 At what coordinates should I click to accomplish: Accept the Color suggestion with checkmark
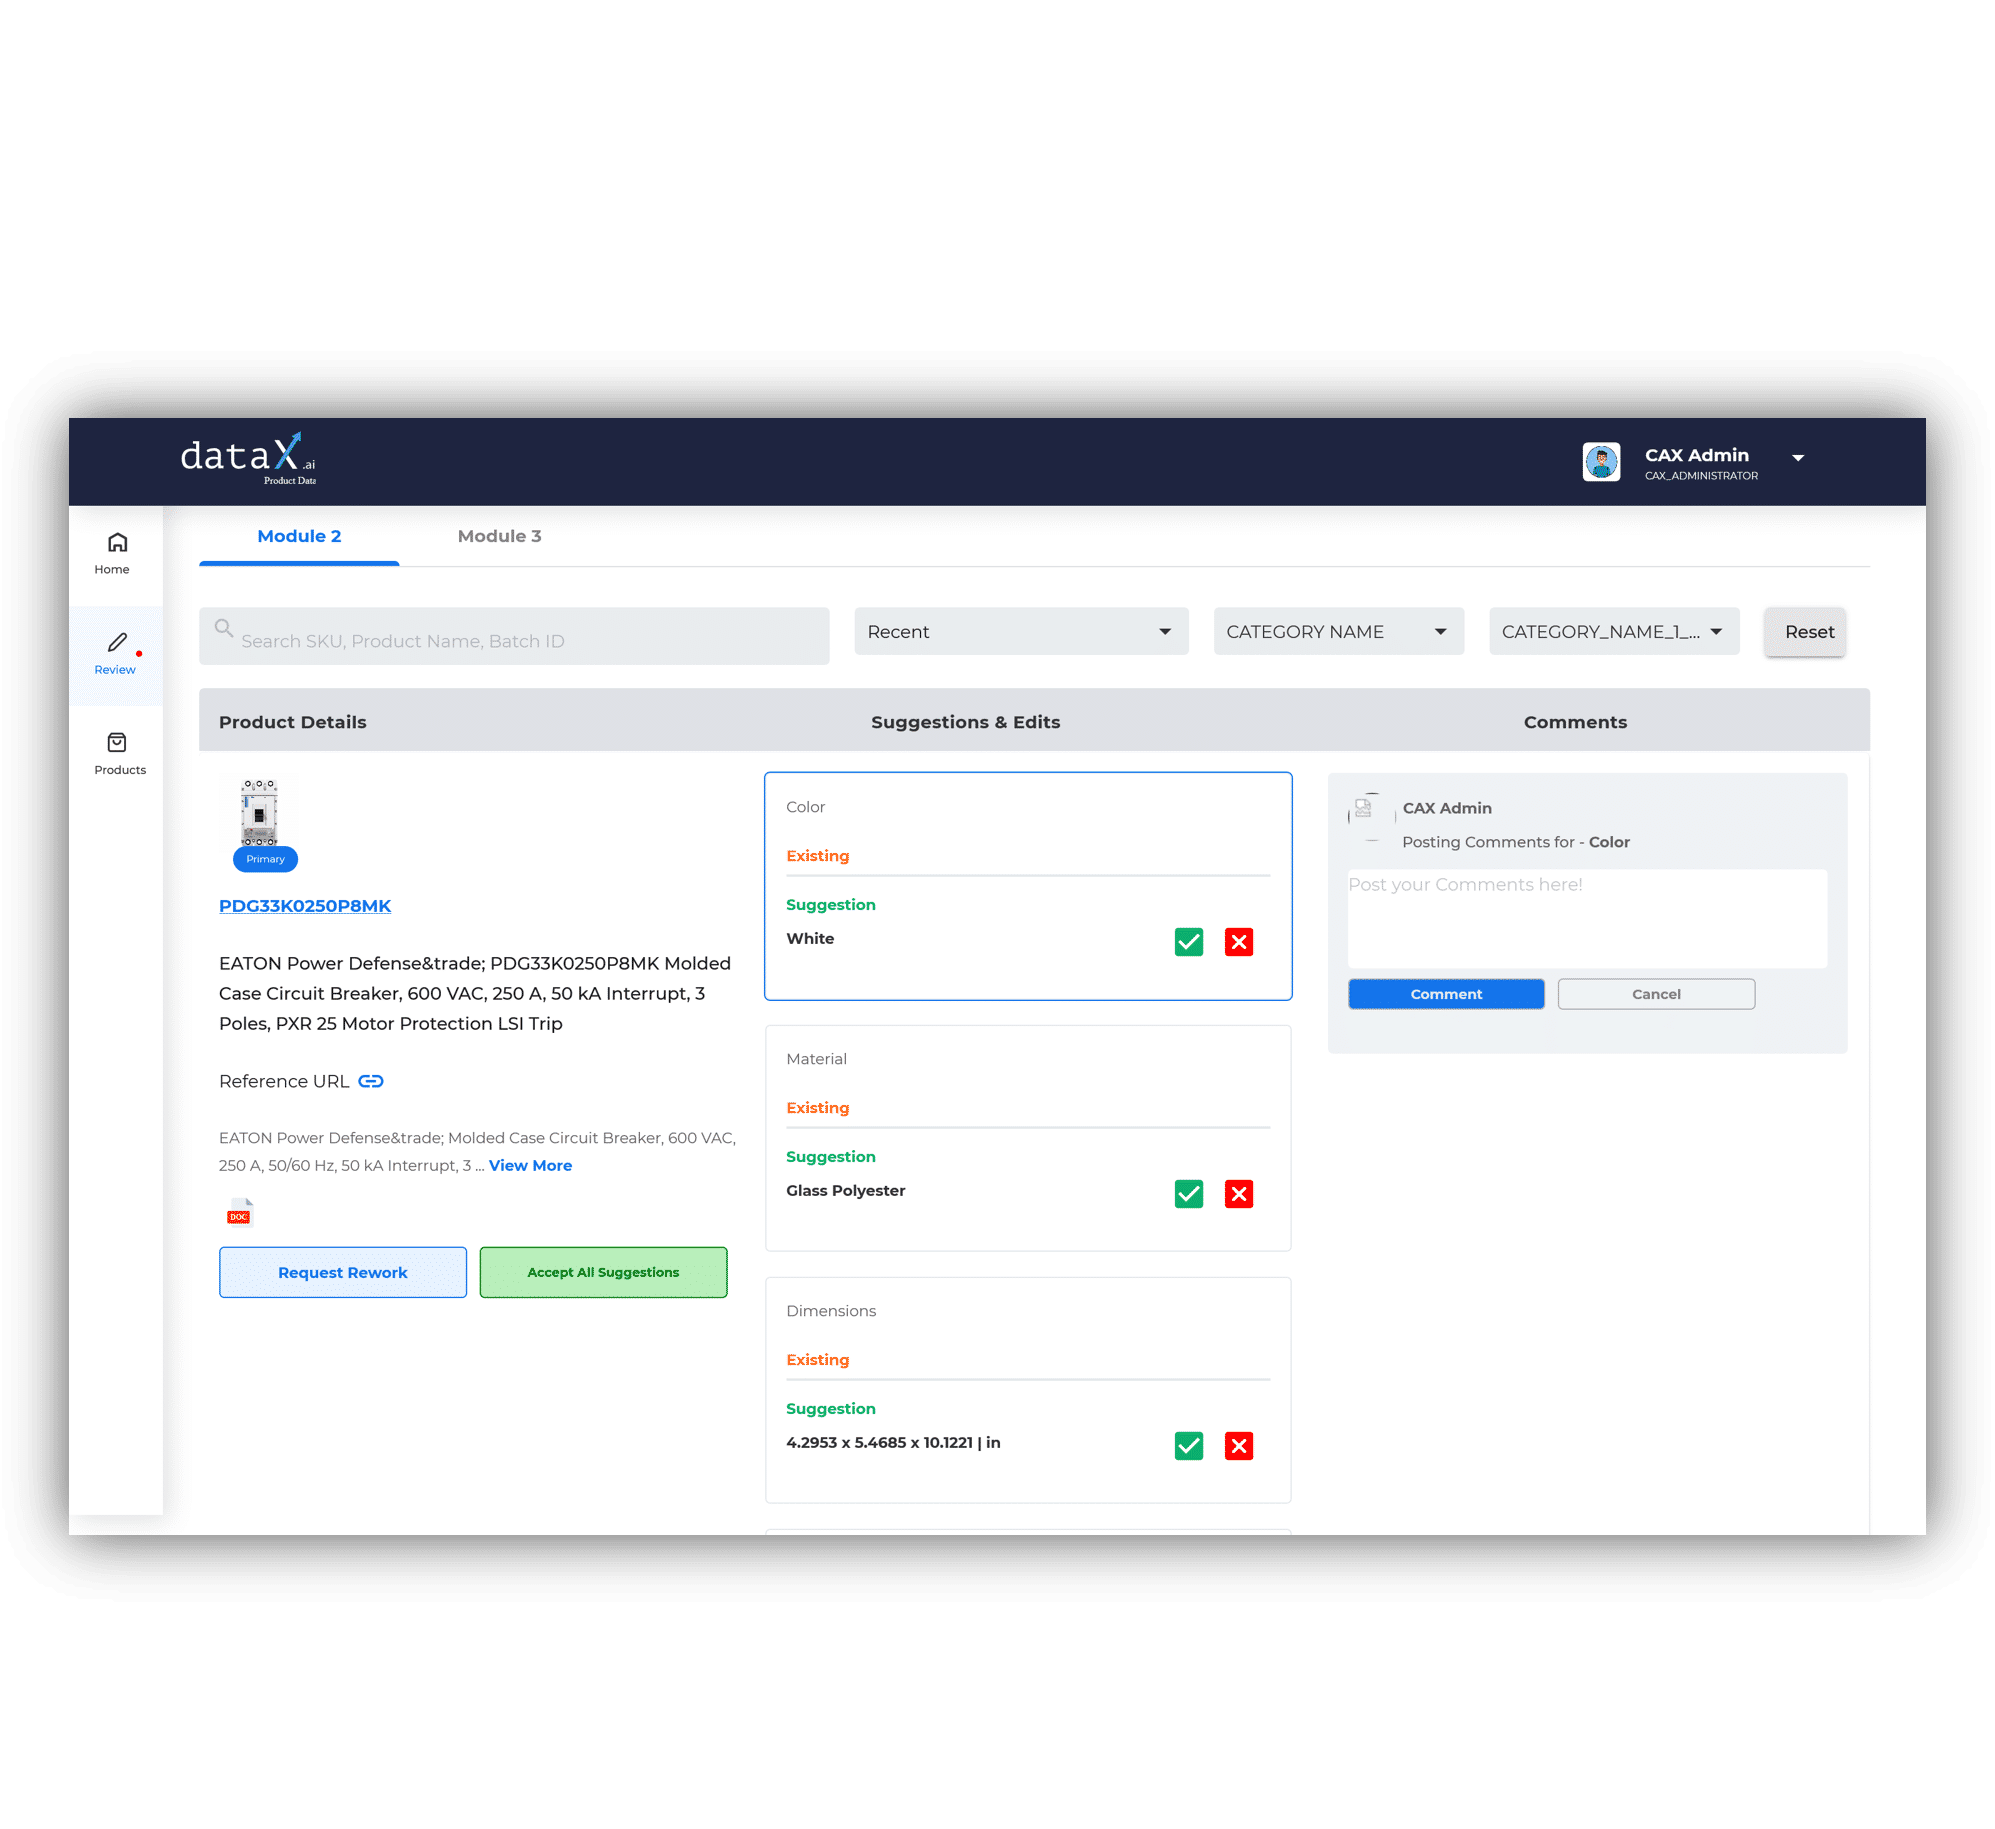(1189, 941)
